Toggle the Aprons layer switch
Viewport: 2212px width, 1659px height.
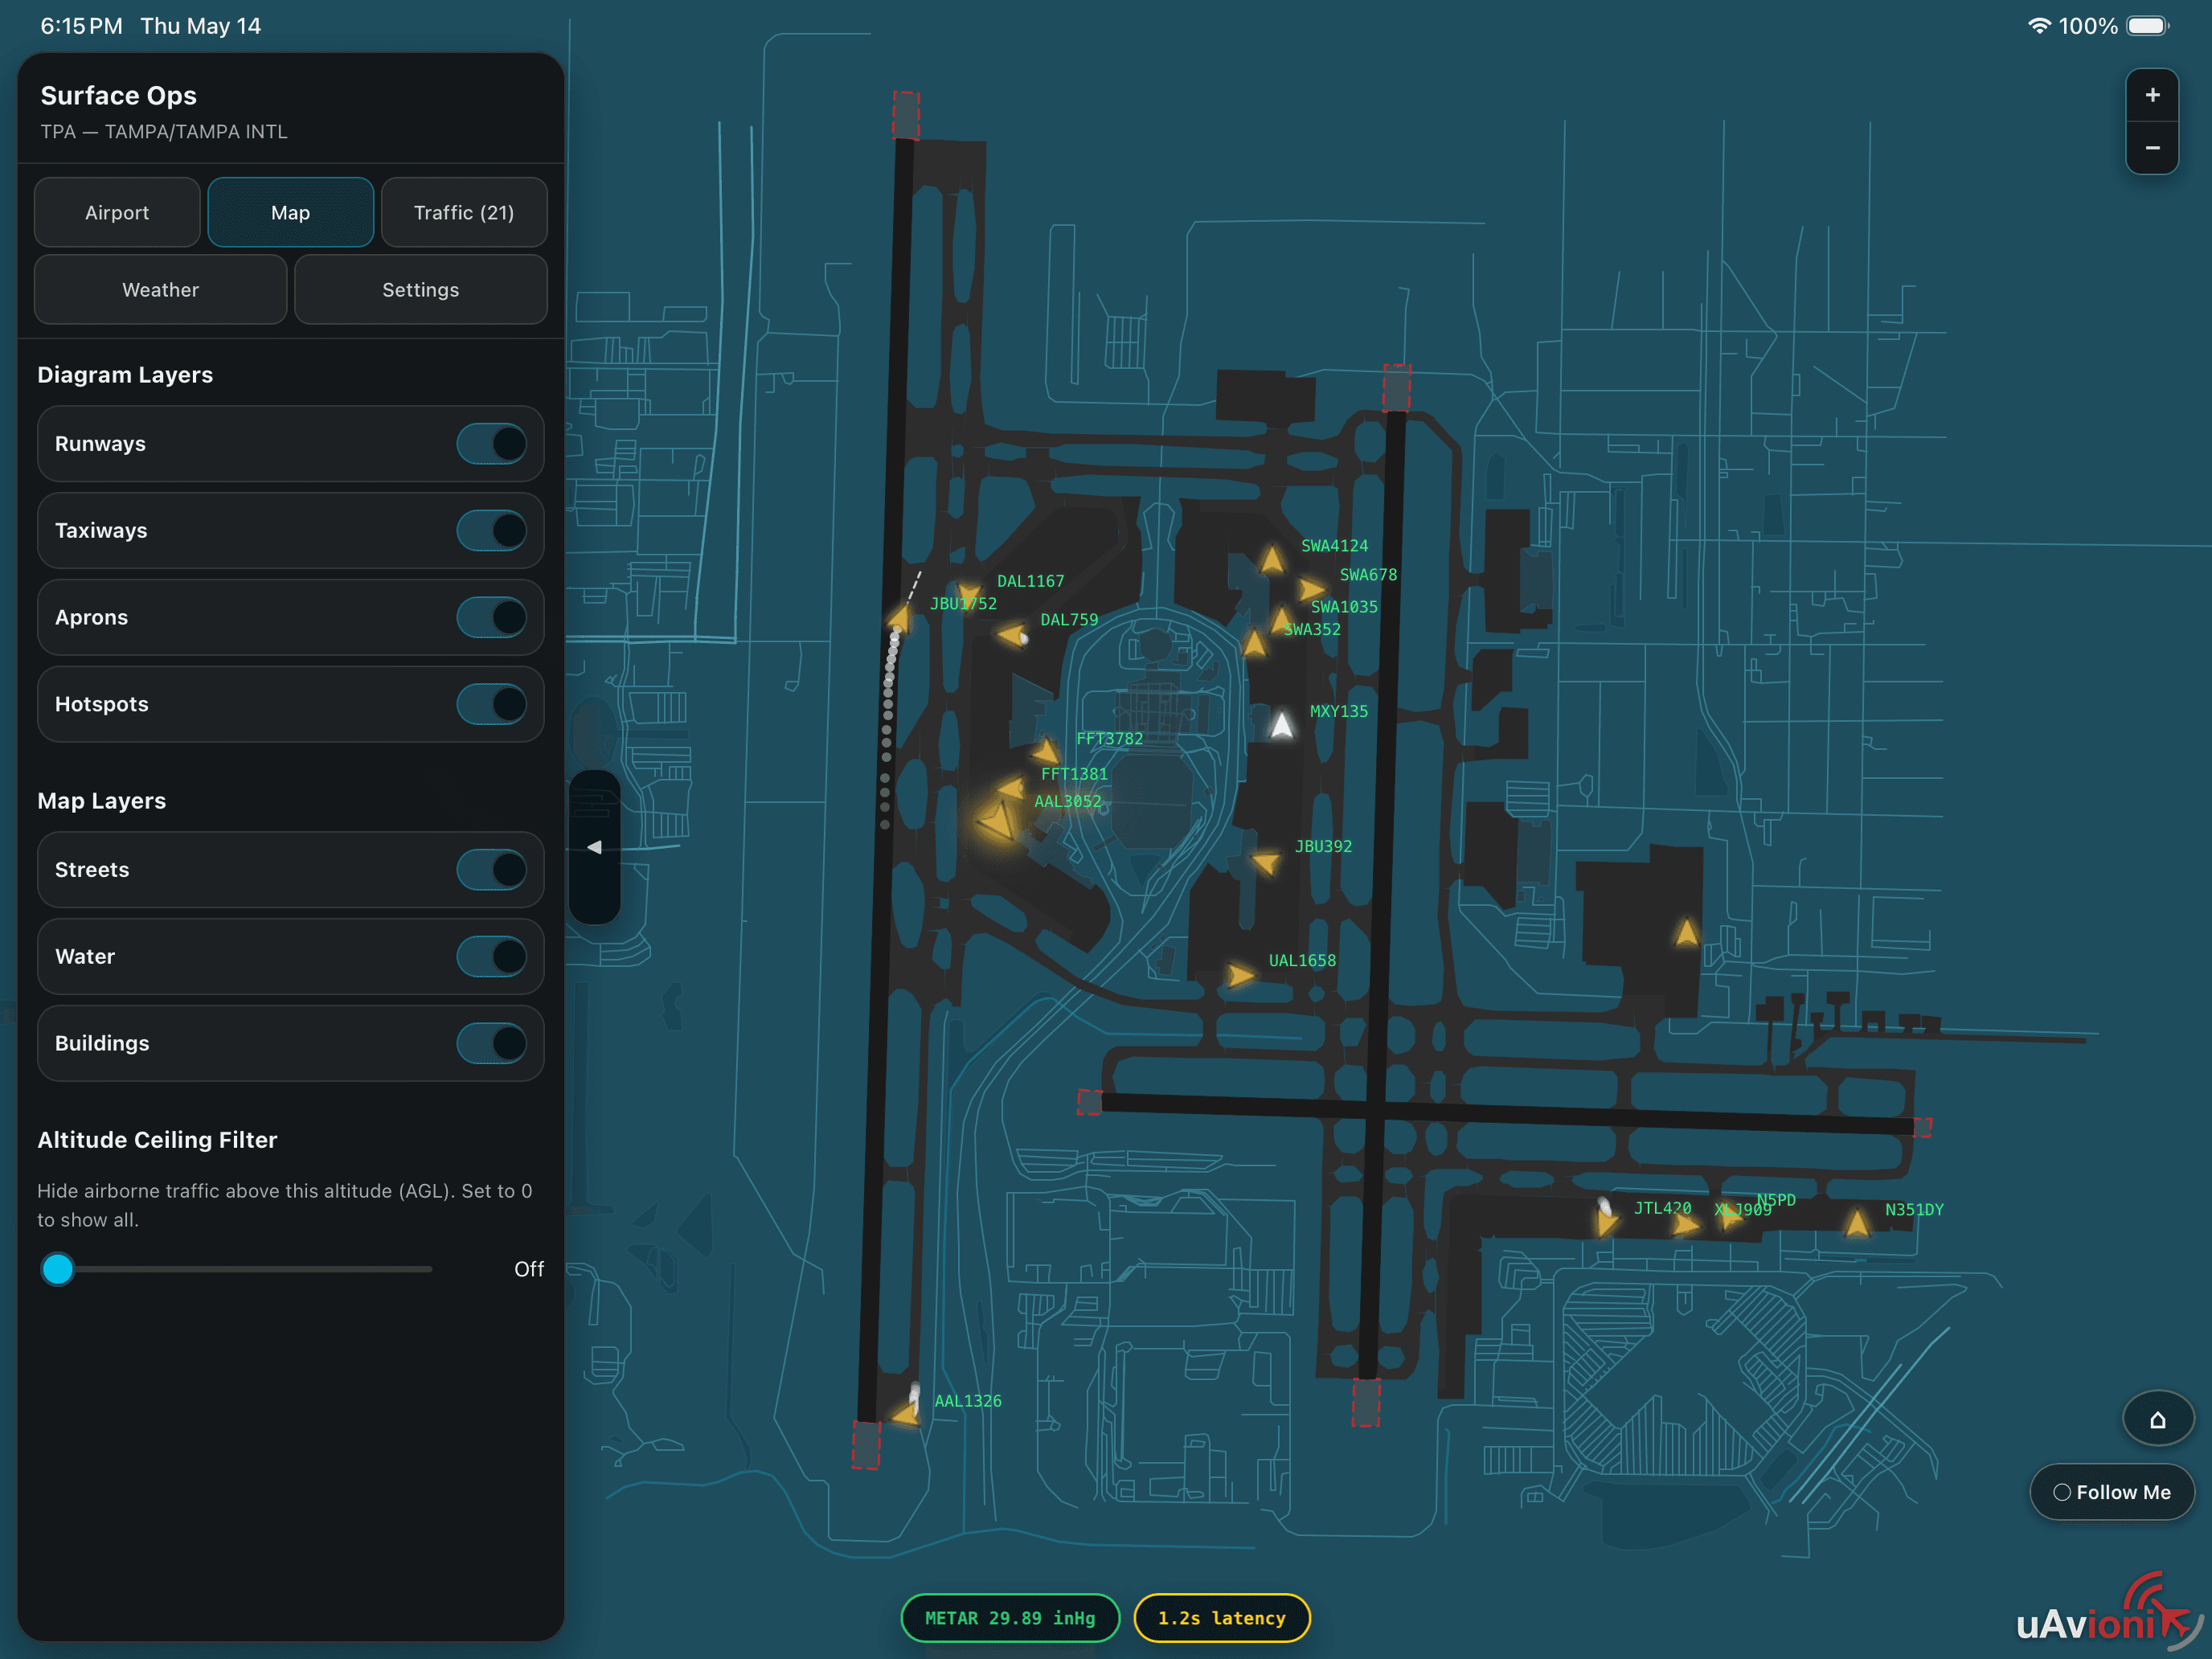492,618
